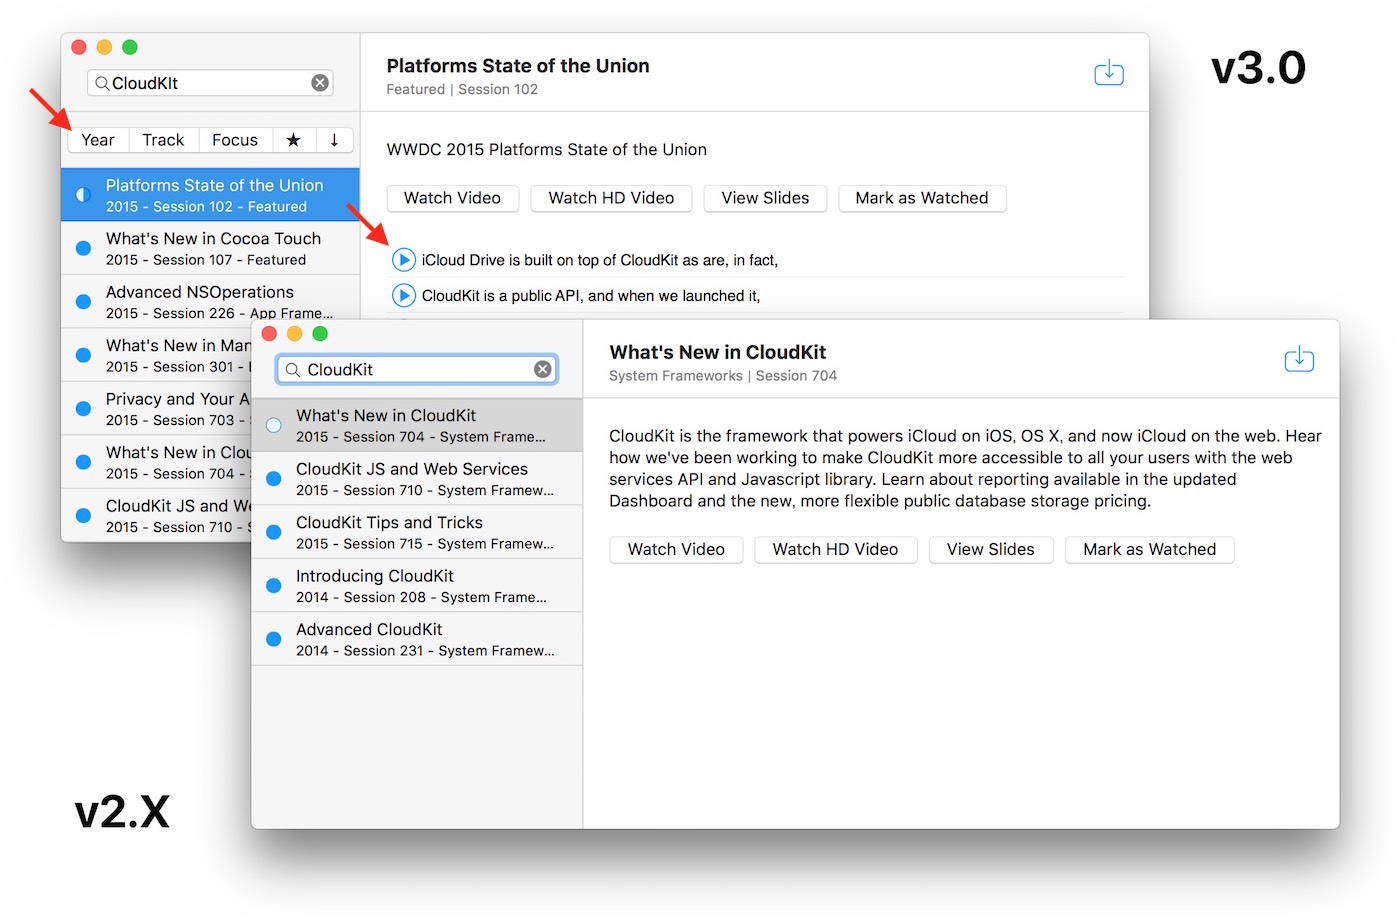Mark What's New in CloudKit as watched

(1149, 549)
